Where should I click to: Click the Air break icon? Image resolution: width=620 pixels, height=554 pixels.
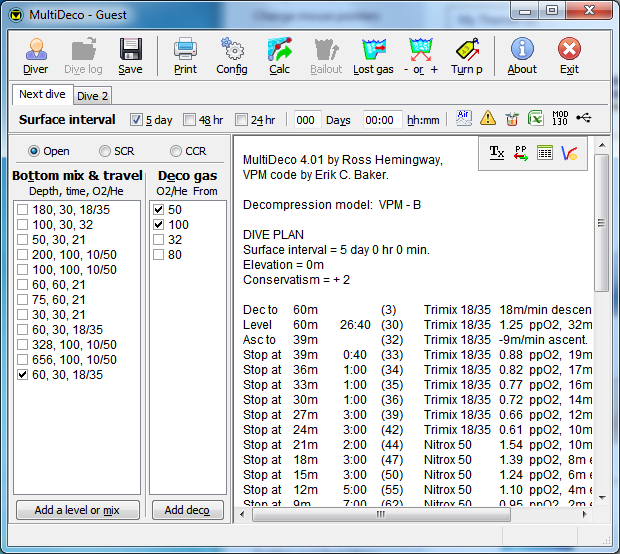[463, 118]
